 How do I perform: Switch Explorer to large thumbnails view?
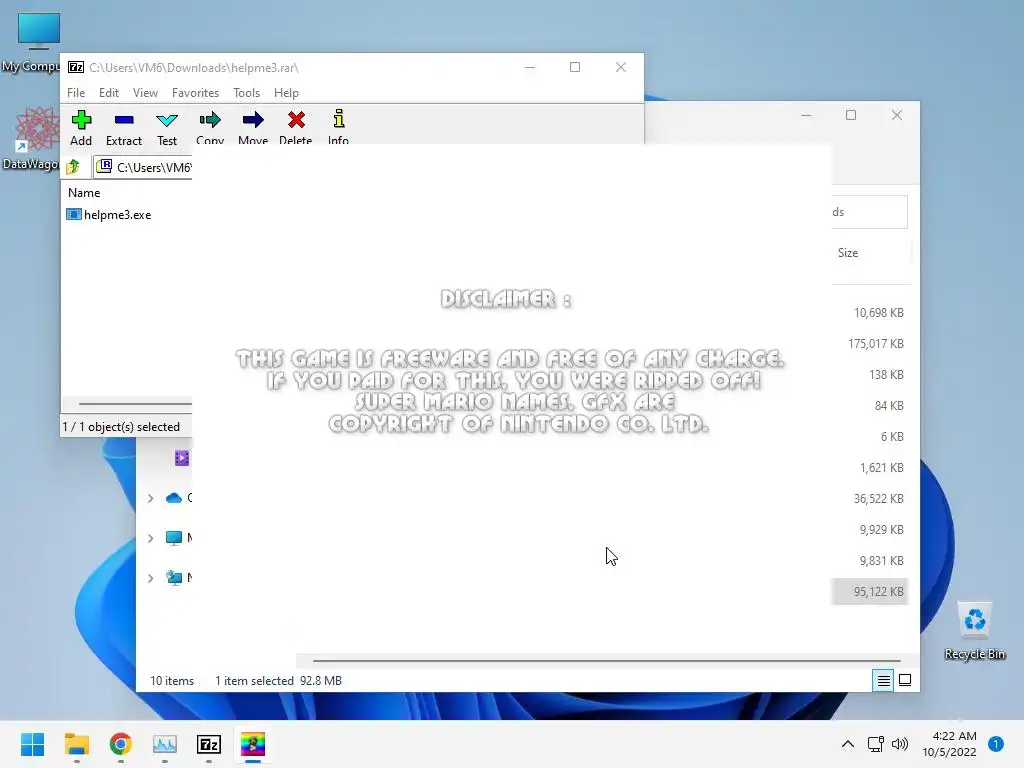point(905,680)
